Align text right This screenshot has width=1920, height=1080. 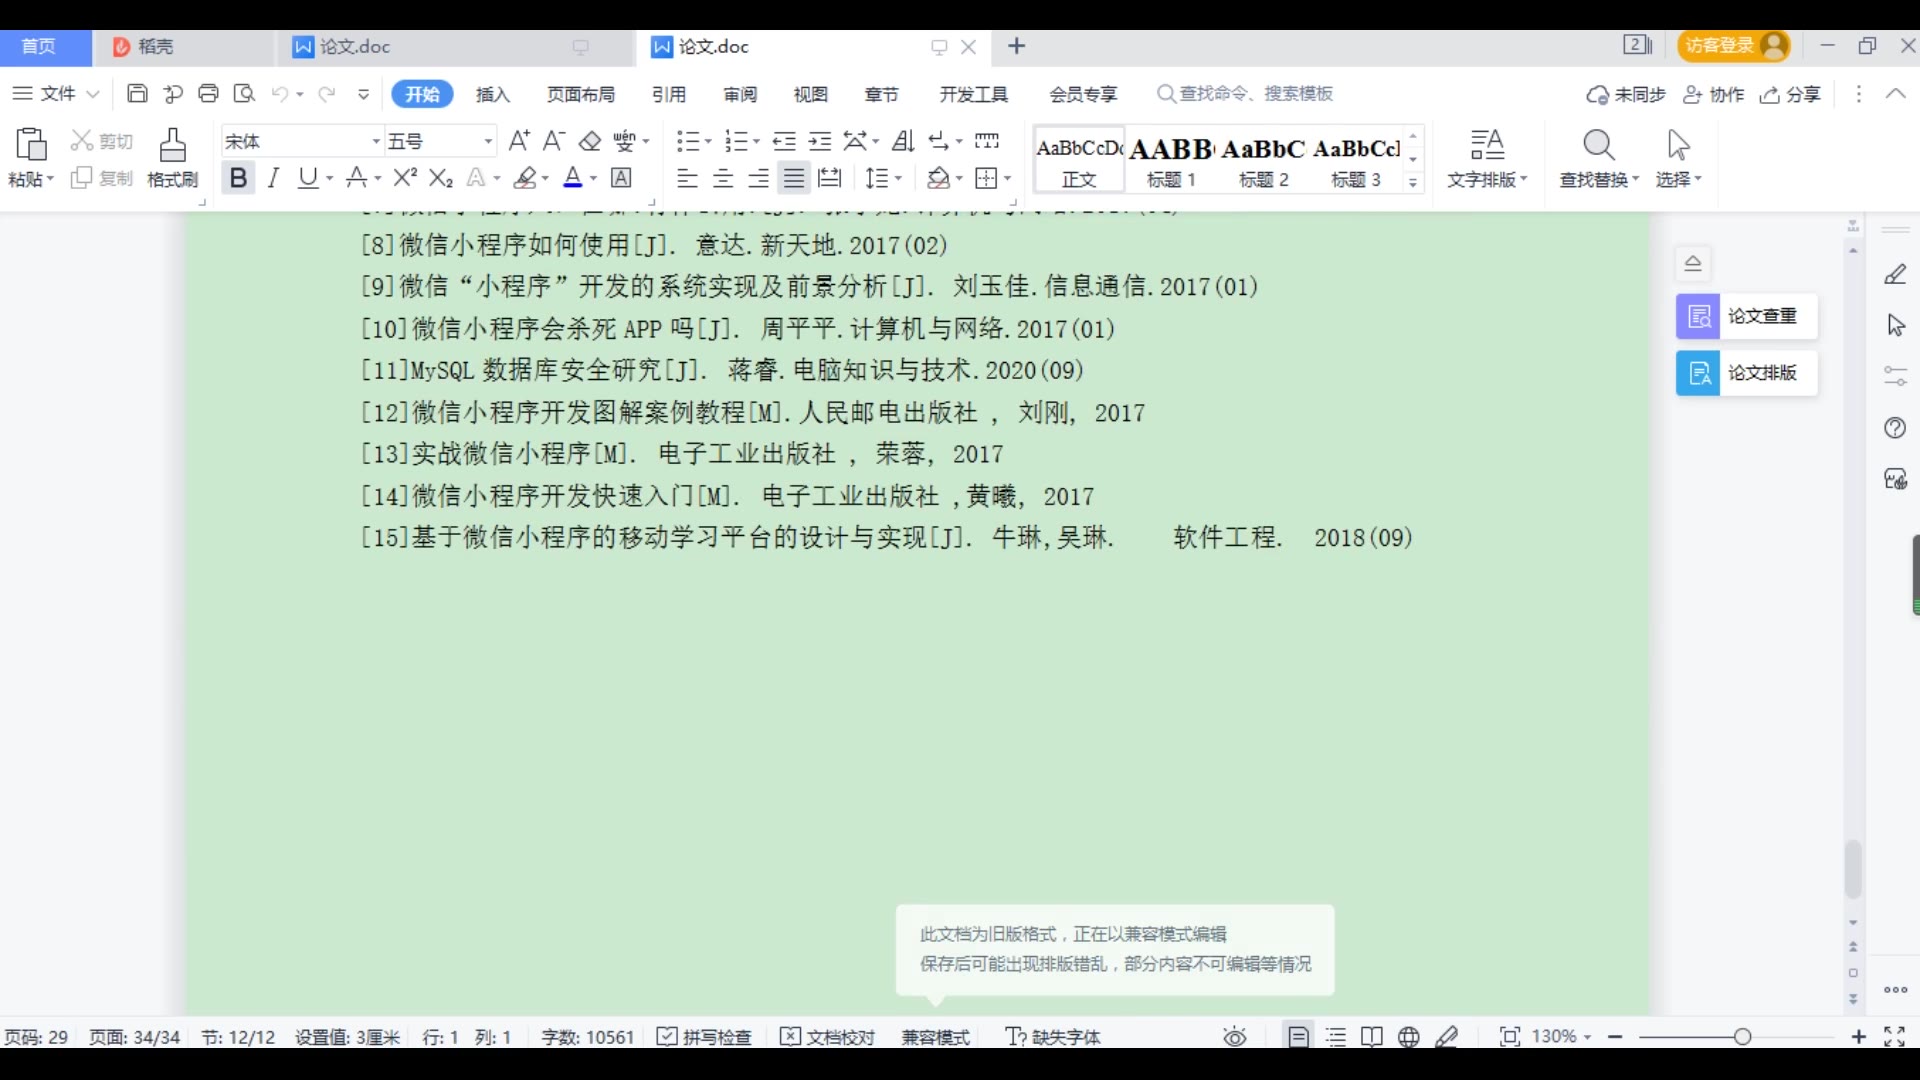point(759,178)
